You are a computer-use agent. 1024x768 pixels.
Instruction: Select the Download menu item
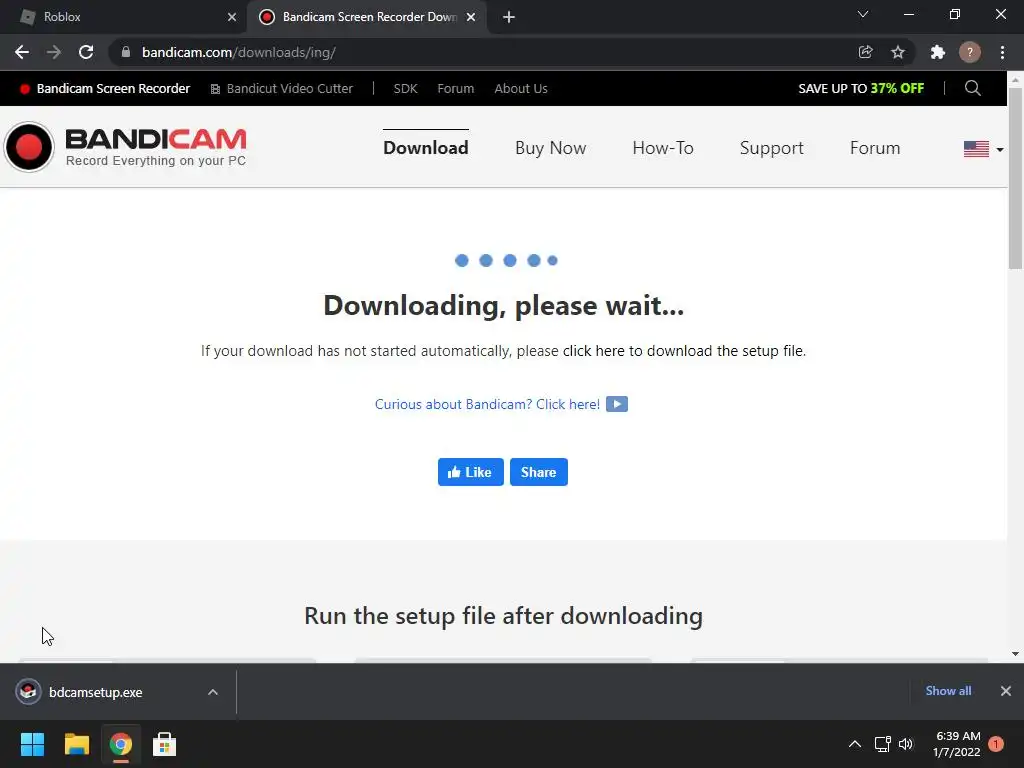(x=426, y=148)
